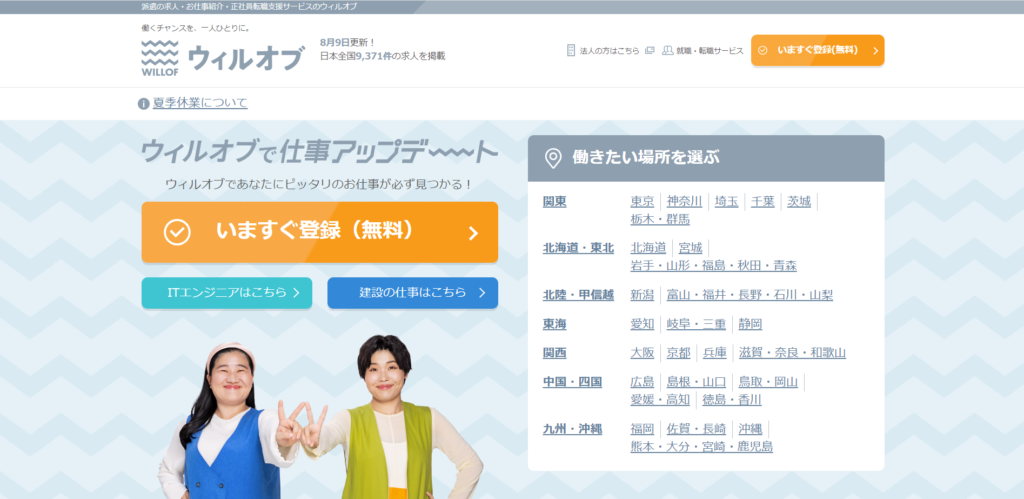Click the arrow on ITエンジニアはこちら button
This screenshot has width=1024, height=499.
tap(296, 293)
